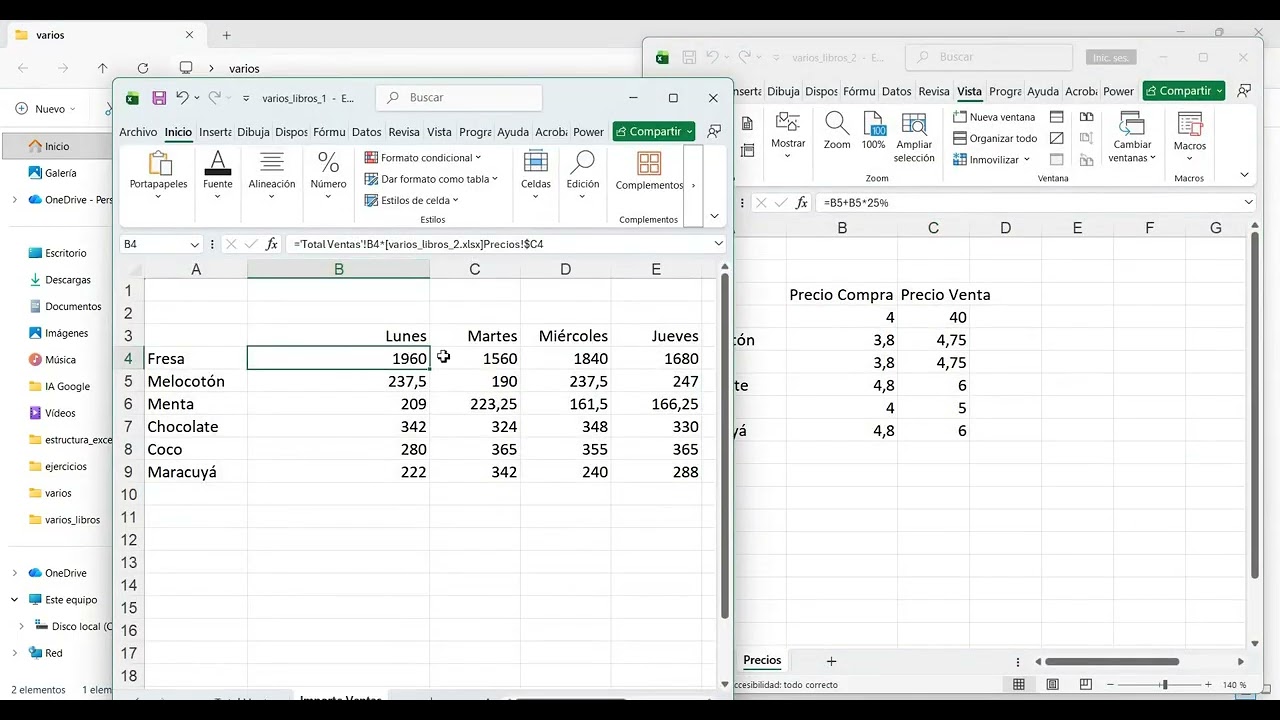Open Descargas folder in File Explorer
Screen dimensions: 1280x720
68,280
